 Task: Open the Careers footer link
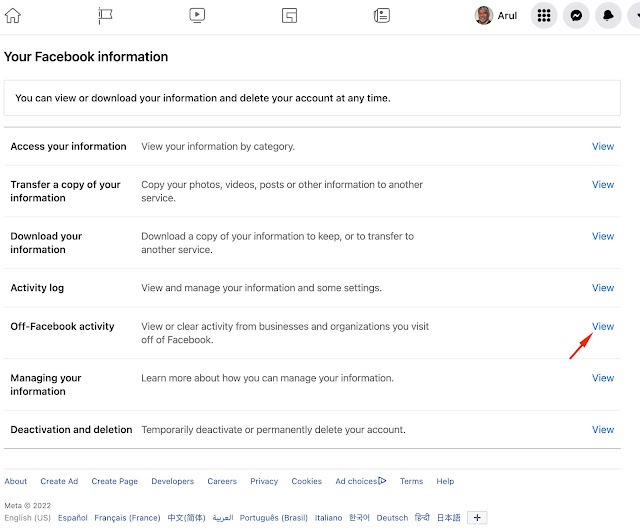222,481
